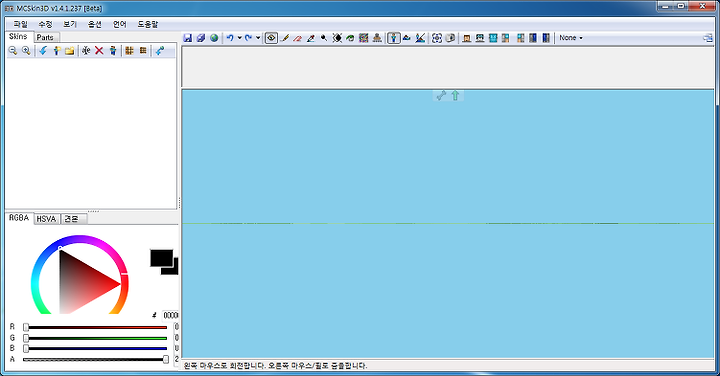Image resolution: width=720 pixels, height=376 pixels.
Task: Open the 보기 menu
Action: [70, 24]
